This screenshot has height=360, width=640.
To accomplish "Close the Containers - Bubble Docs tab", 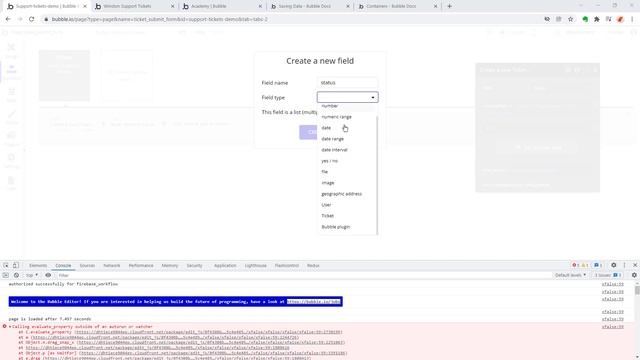I will pyautogui.click(x=435, y=6).
